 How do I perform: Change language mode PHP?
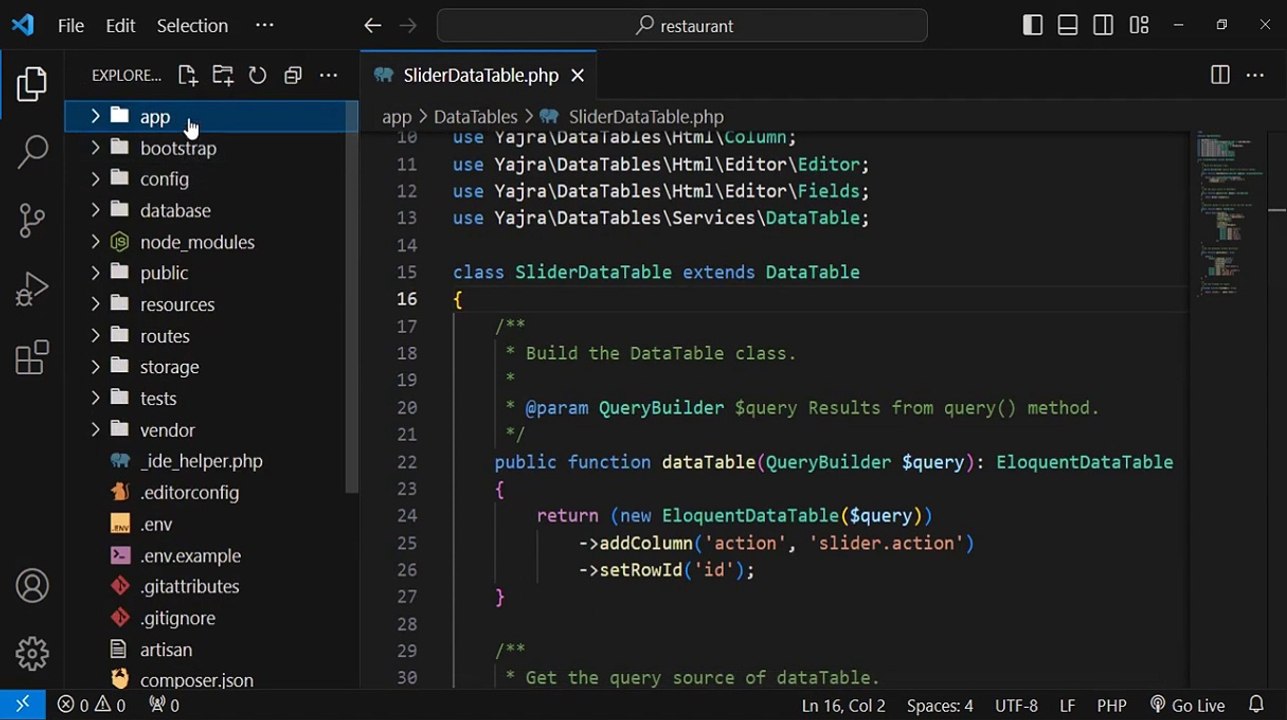[x=1112, y=705]
